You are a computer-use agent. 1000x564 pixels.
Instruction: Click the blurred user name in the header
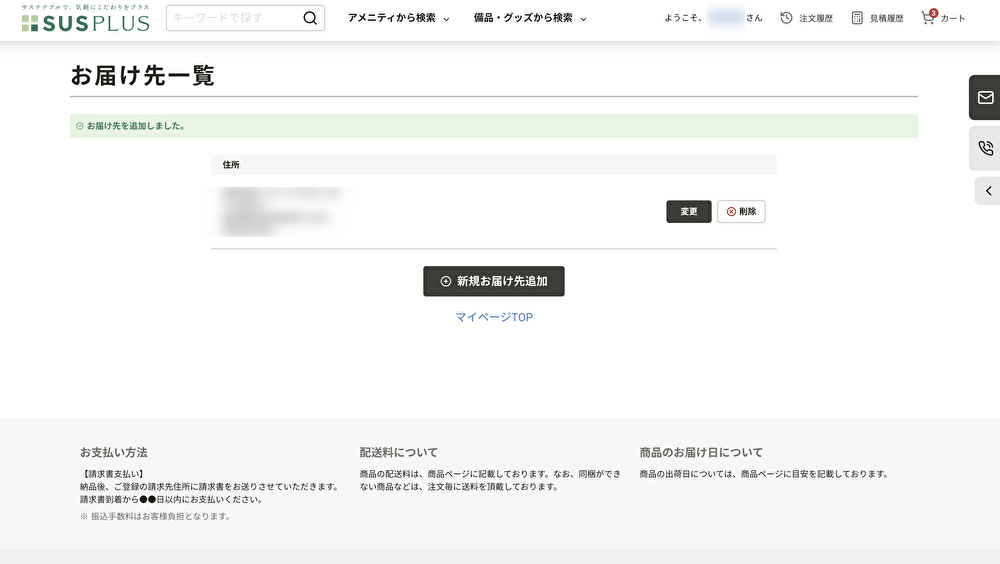(x=724, y=18)
